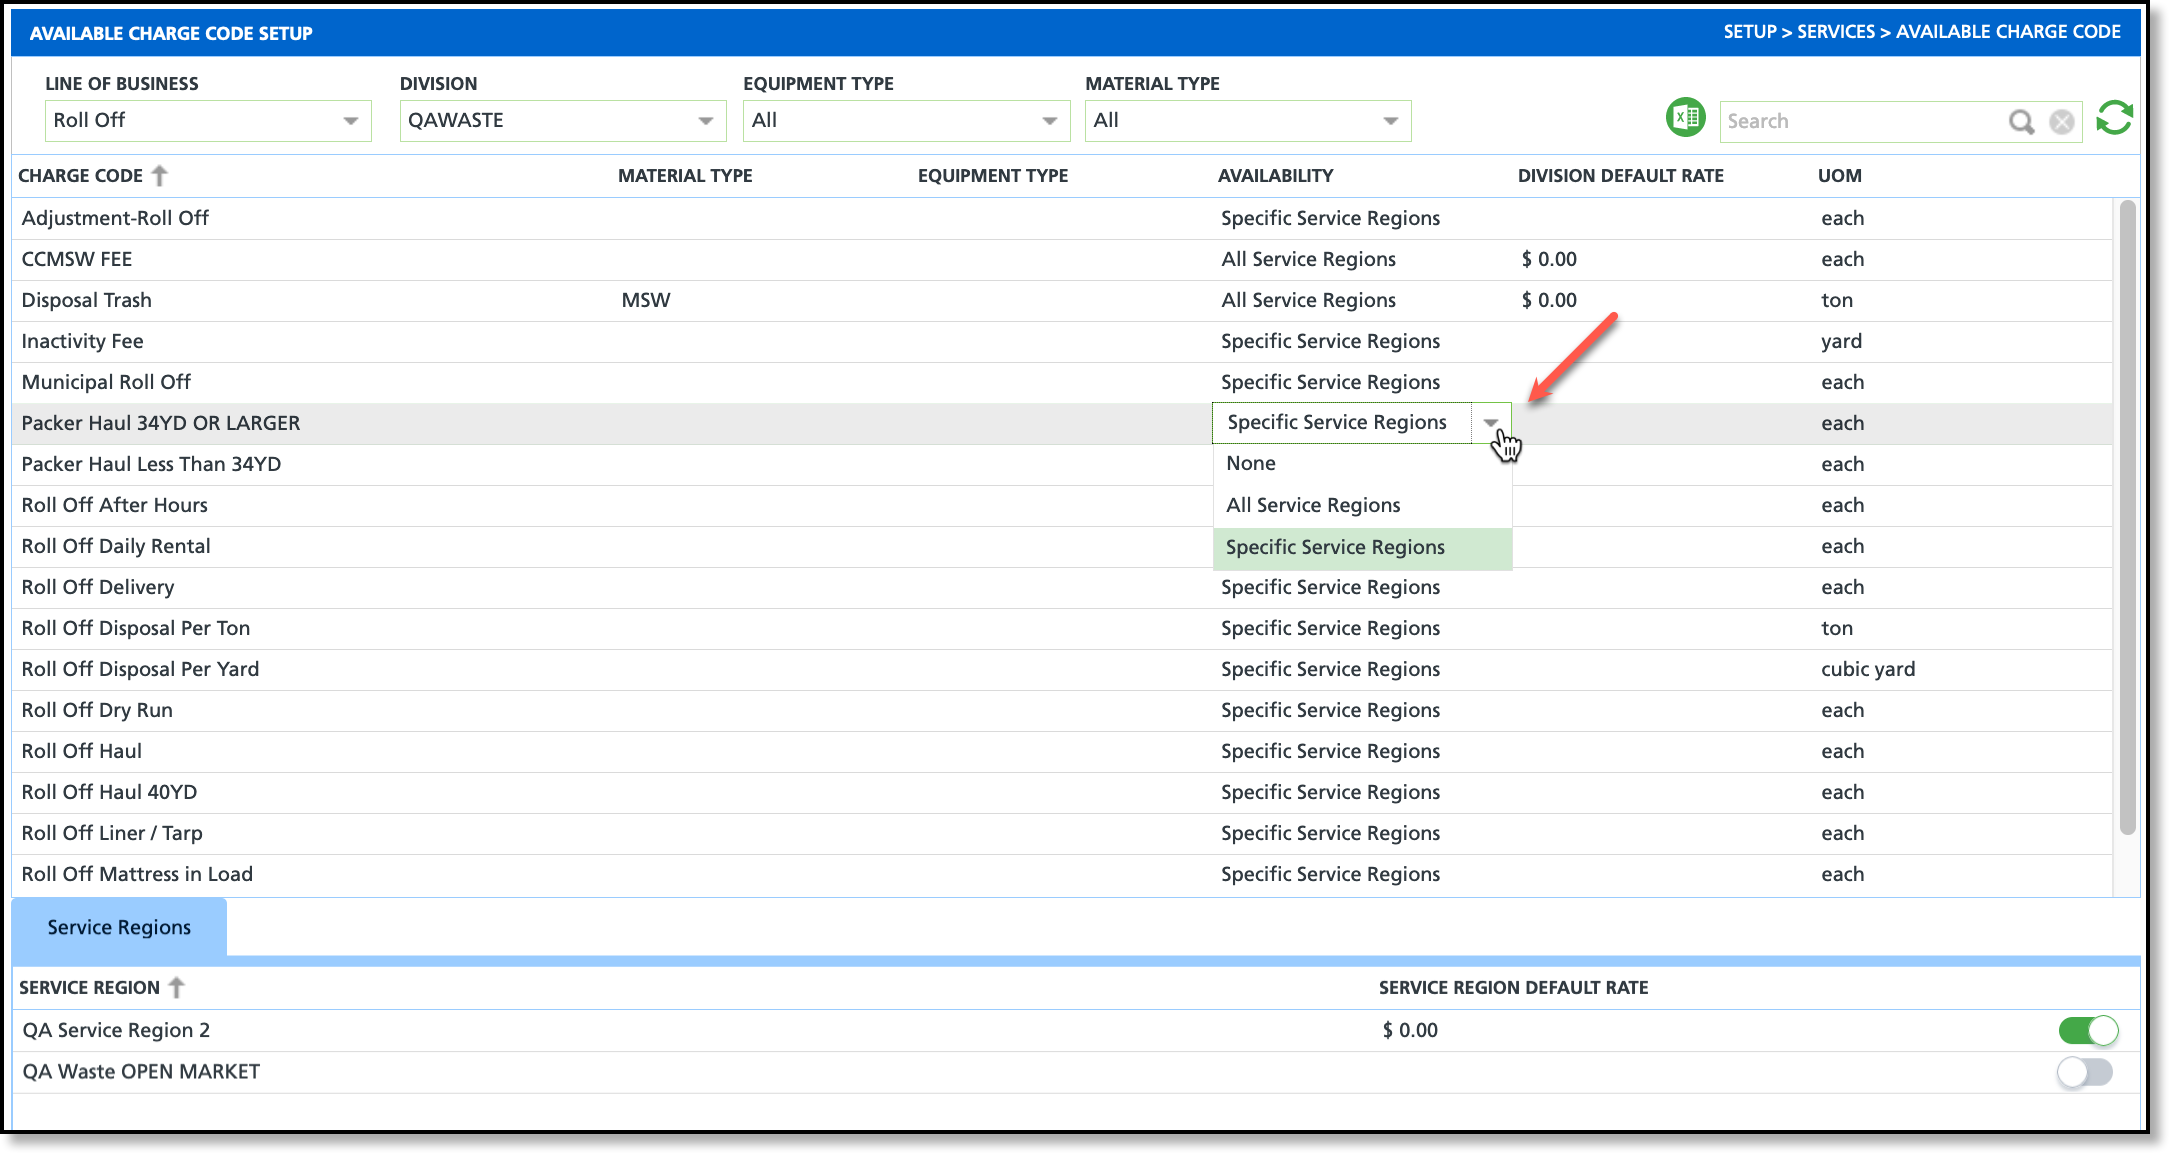
Task: Click the charge code list scrollbar
Action: pyautogui.click(x=2127, y=516)
